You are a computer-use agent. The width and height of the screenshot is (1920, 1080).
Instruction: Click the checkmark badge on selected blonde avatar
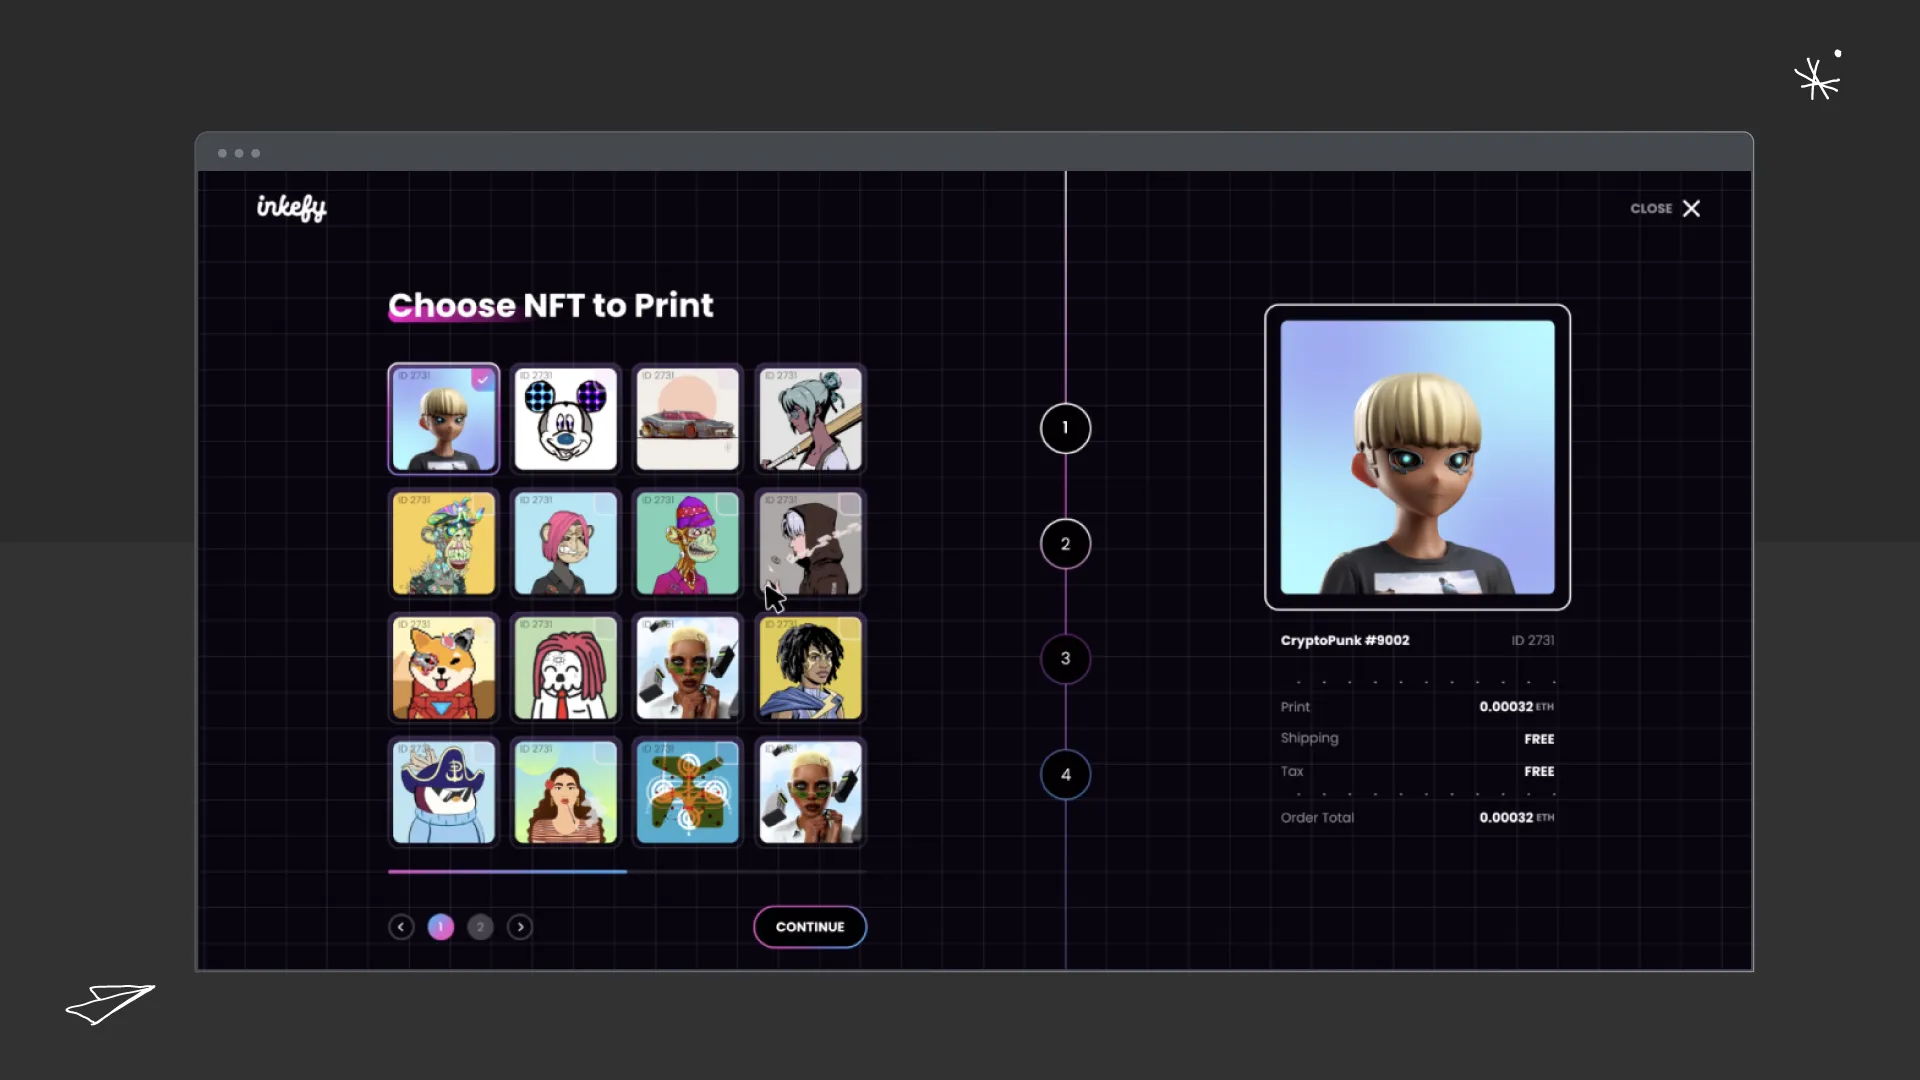[484, 379]
